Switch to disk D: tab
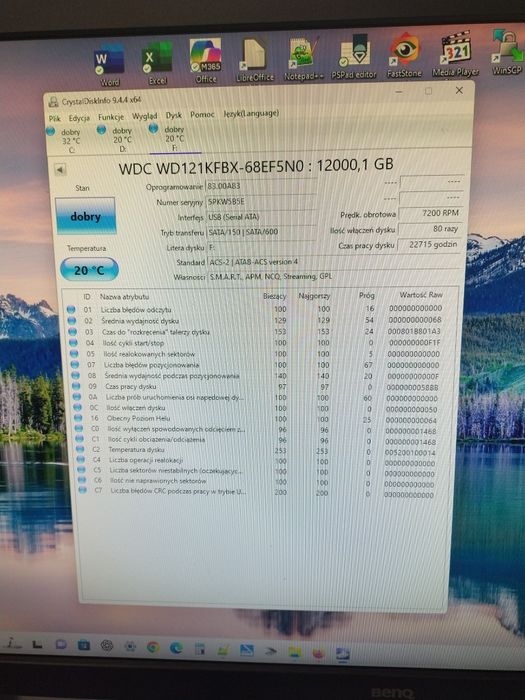The width and height of the screenshot is (525, 700). pos(116,139)
